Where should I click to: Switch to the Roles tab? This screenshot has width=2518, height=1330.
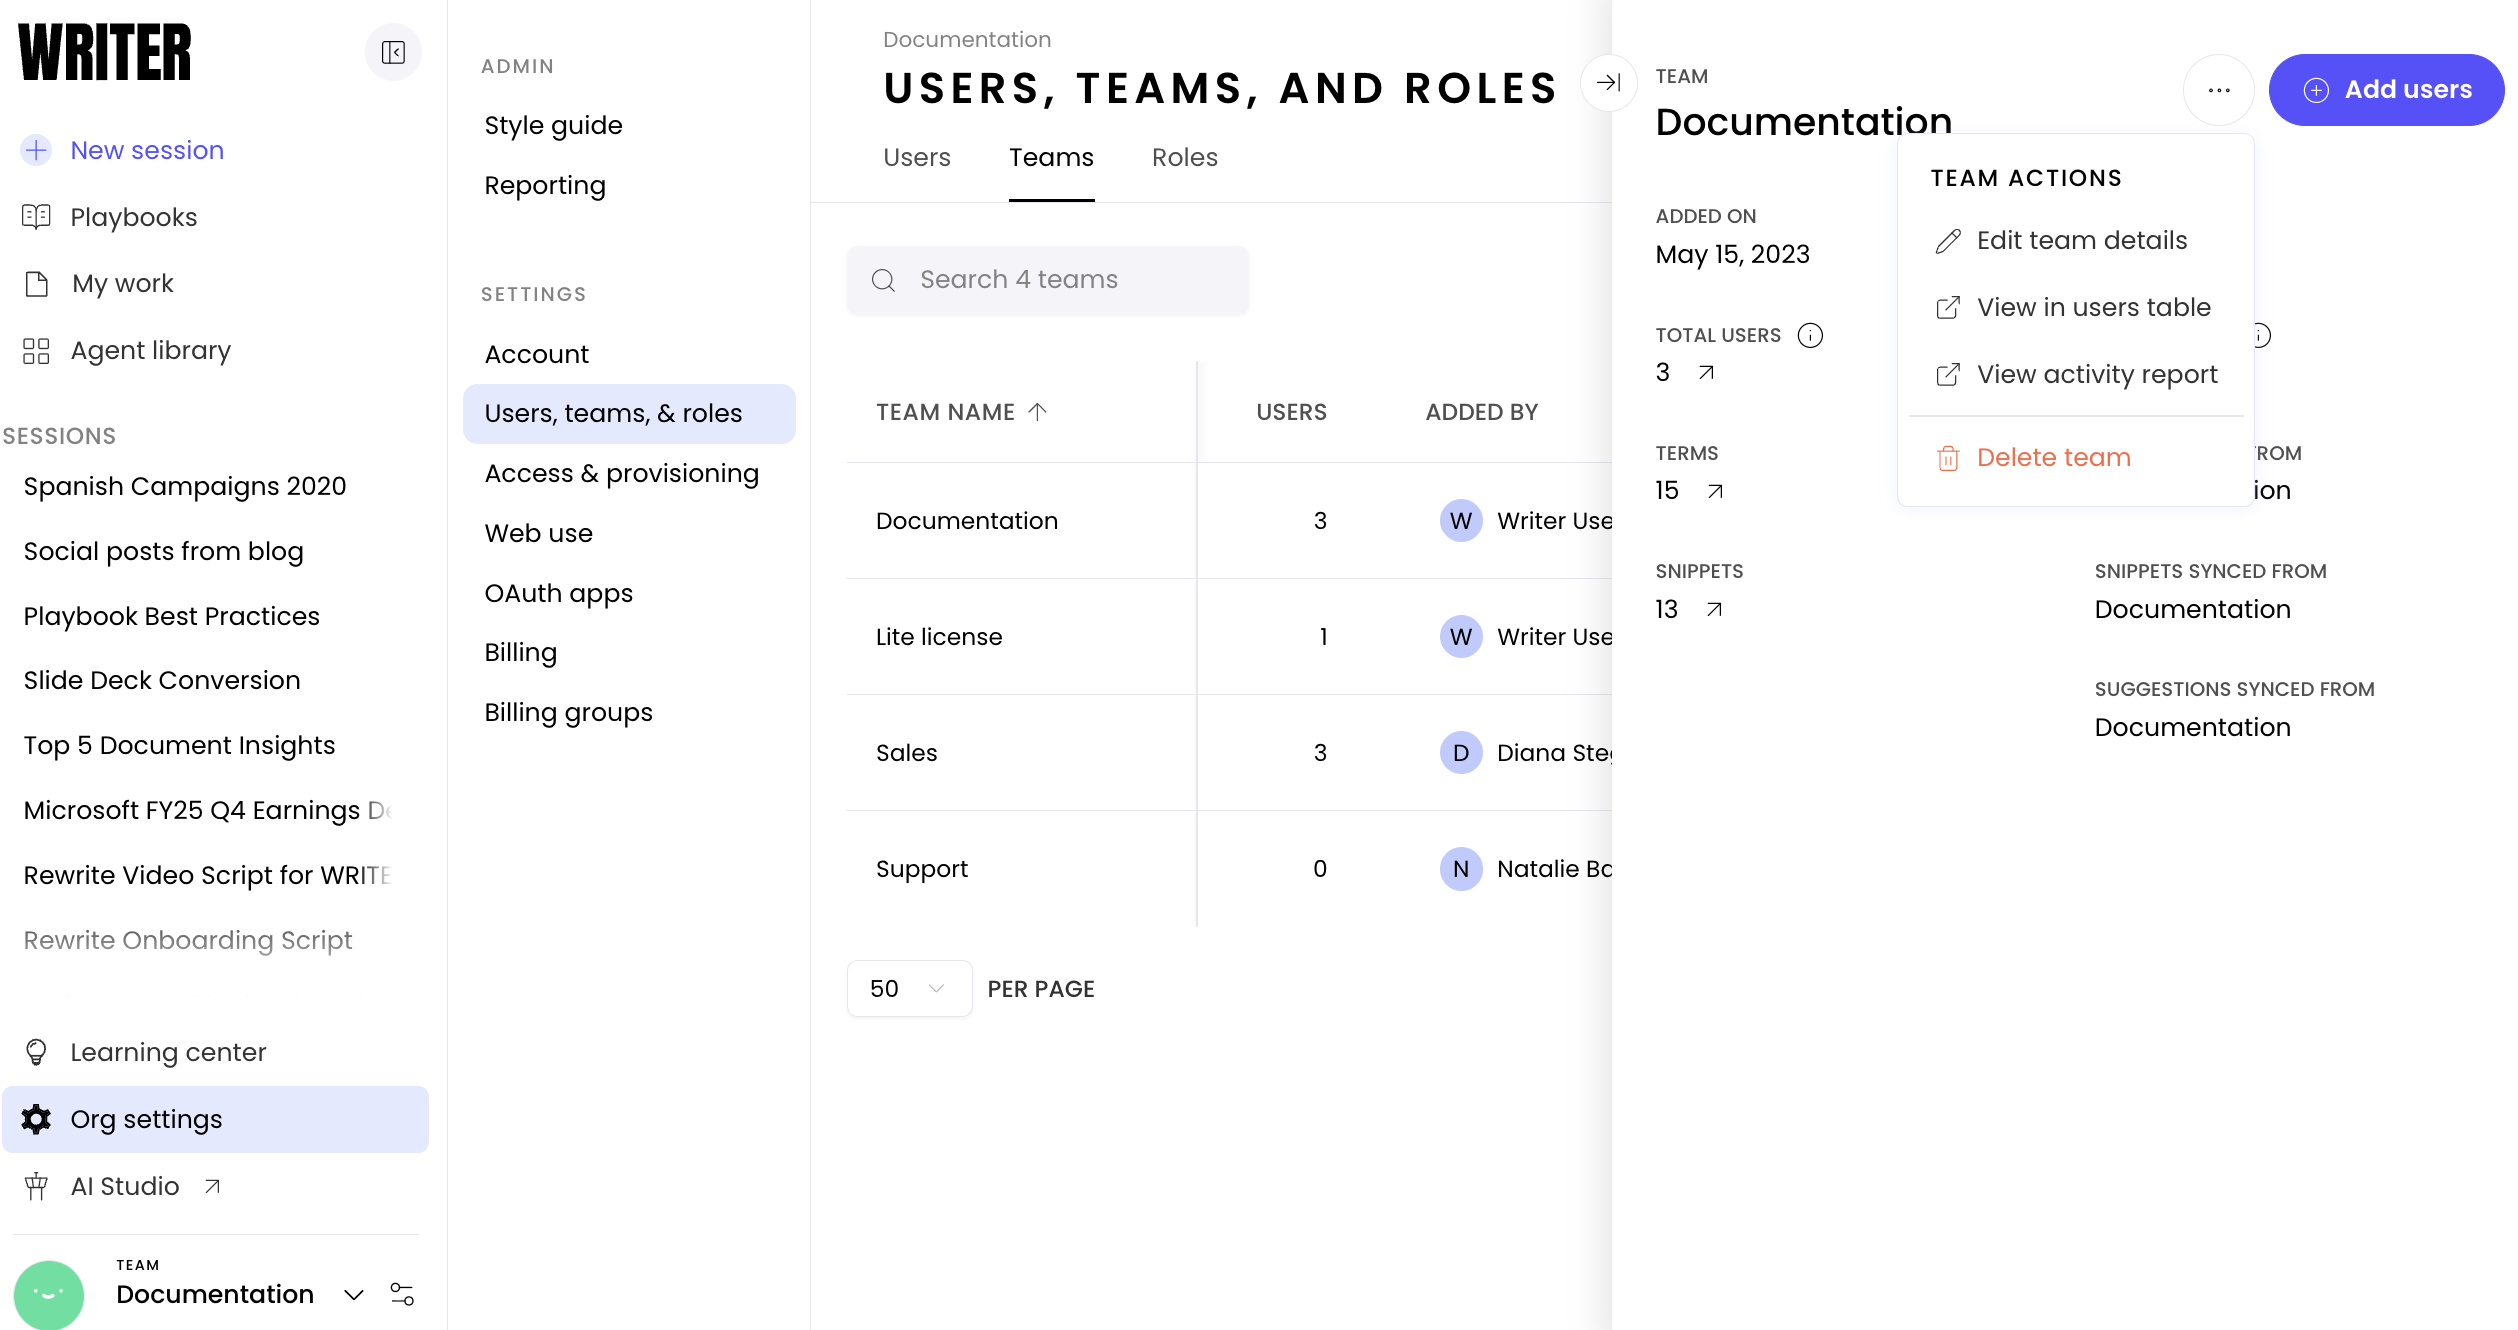tap(1184, 158)
